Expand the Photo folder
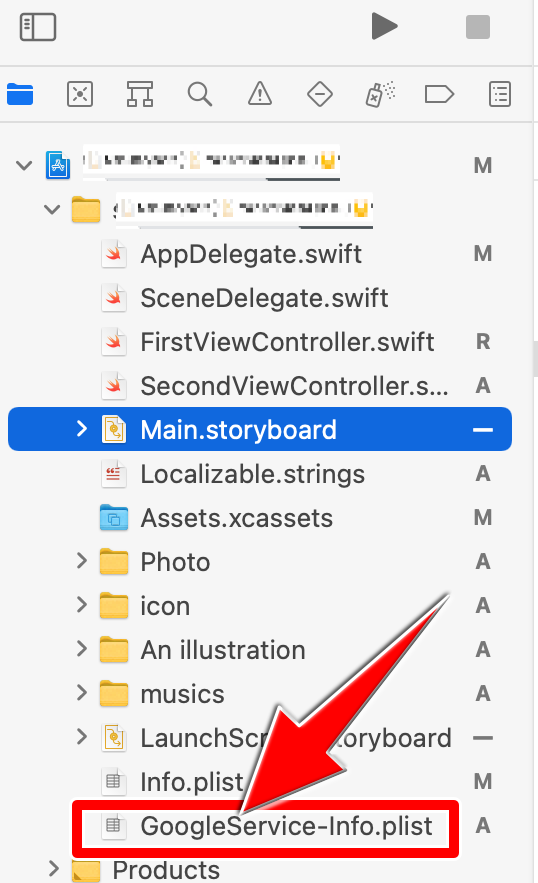 tap(82, 561)
